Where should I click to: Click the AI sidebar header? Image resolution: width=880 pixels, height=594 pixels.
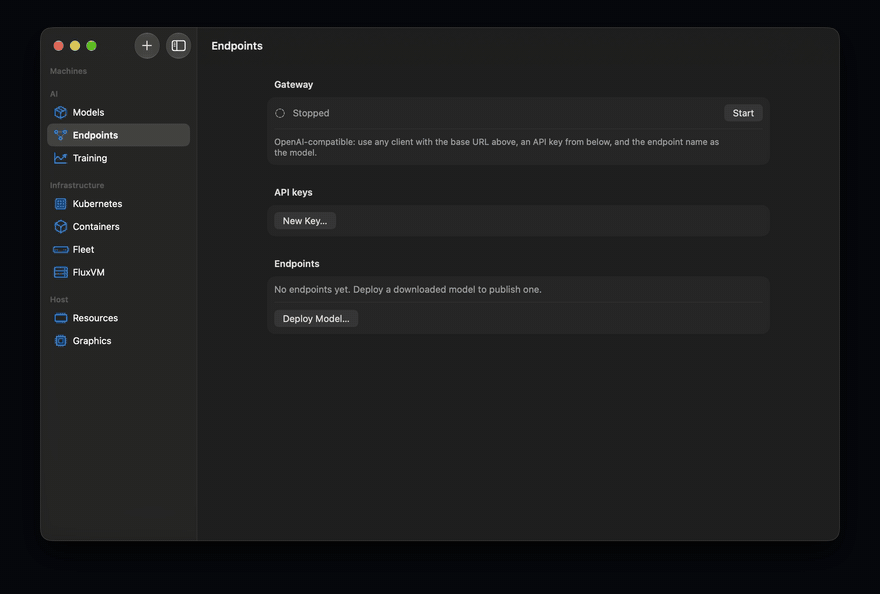pyautogui.click(x=54, y=94)
